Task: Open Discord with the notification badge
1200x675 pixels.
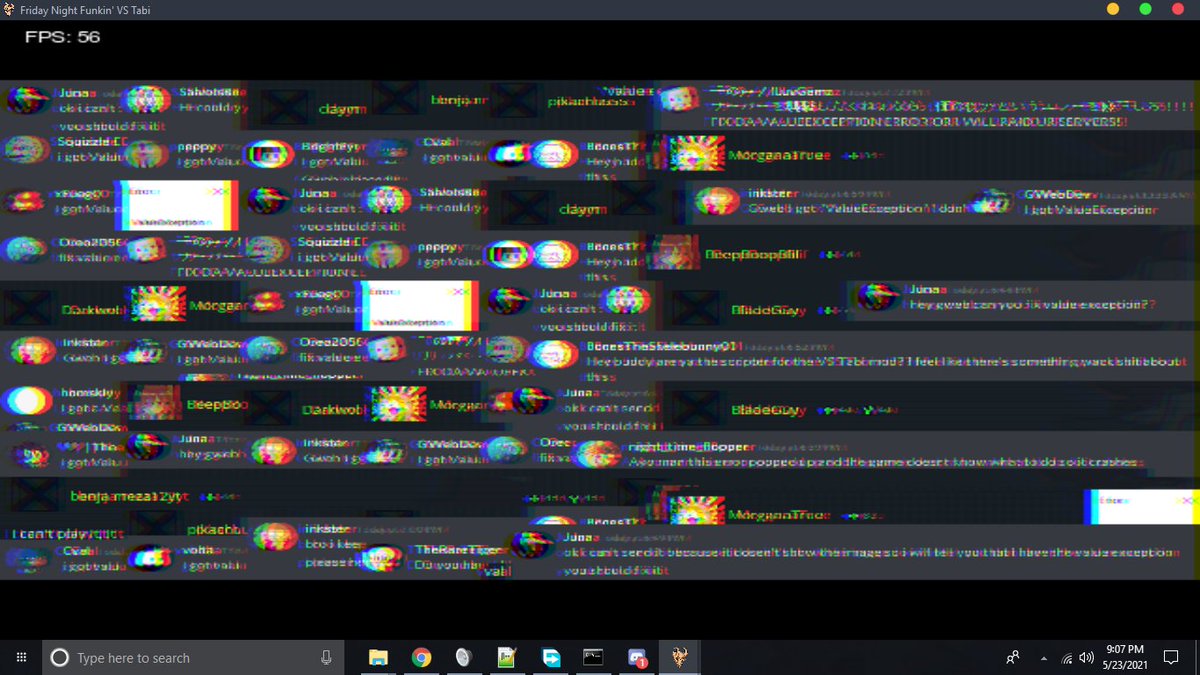Action: (x=637, y=657)
